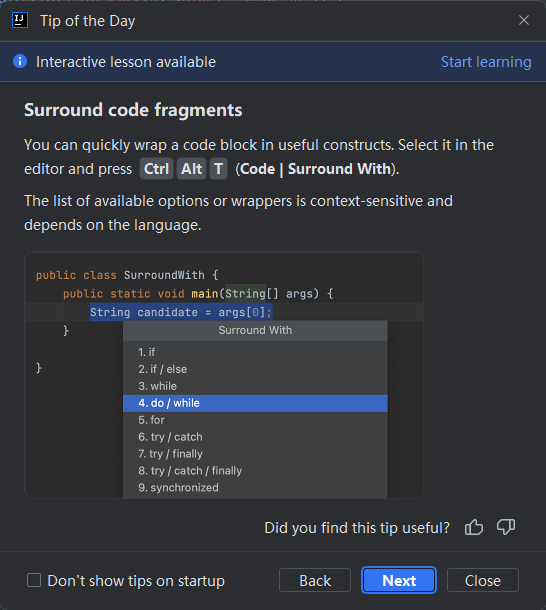This screenshot has width=546, height=610.
Task: Close the Tip of the Day dialog
Action: pos(524,20)
